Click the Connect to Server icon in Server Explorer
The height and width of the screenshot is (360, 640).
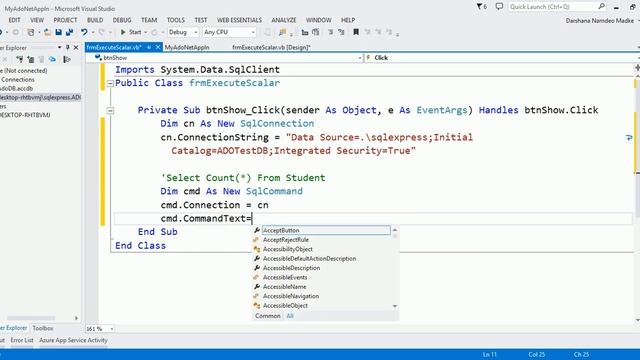coord(31,59)
